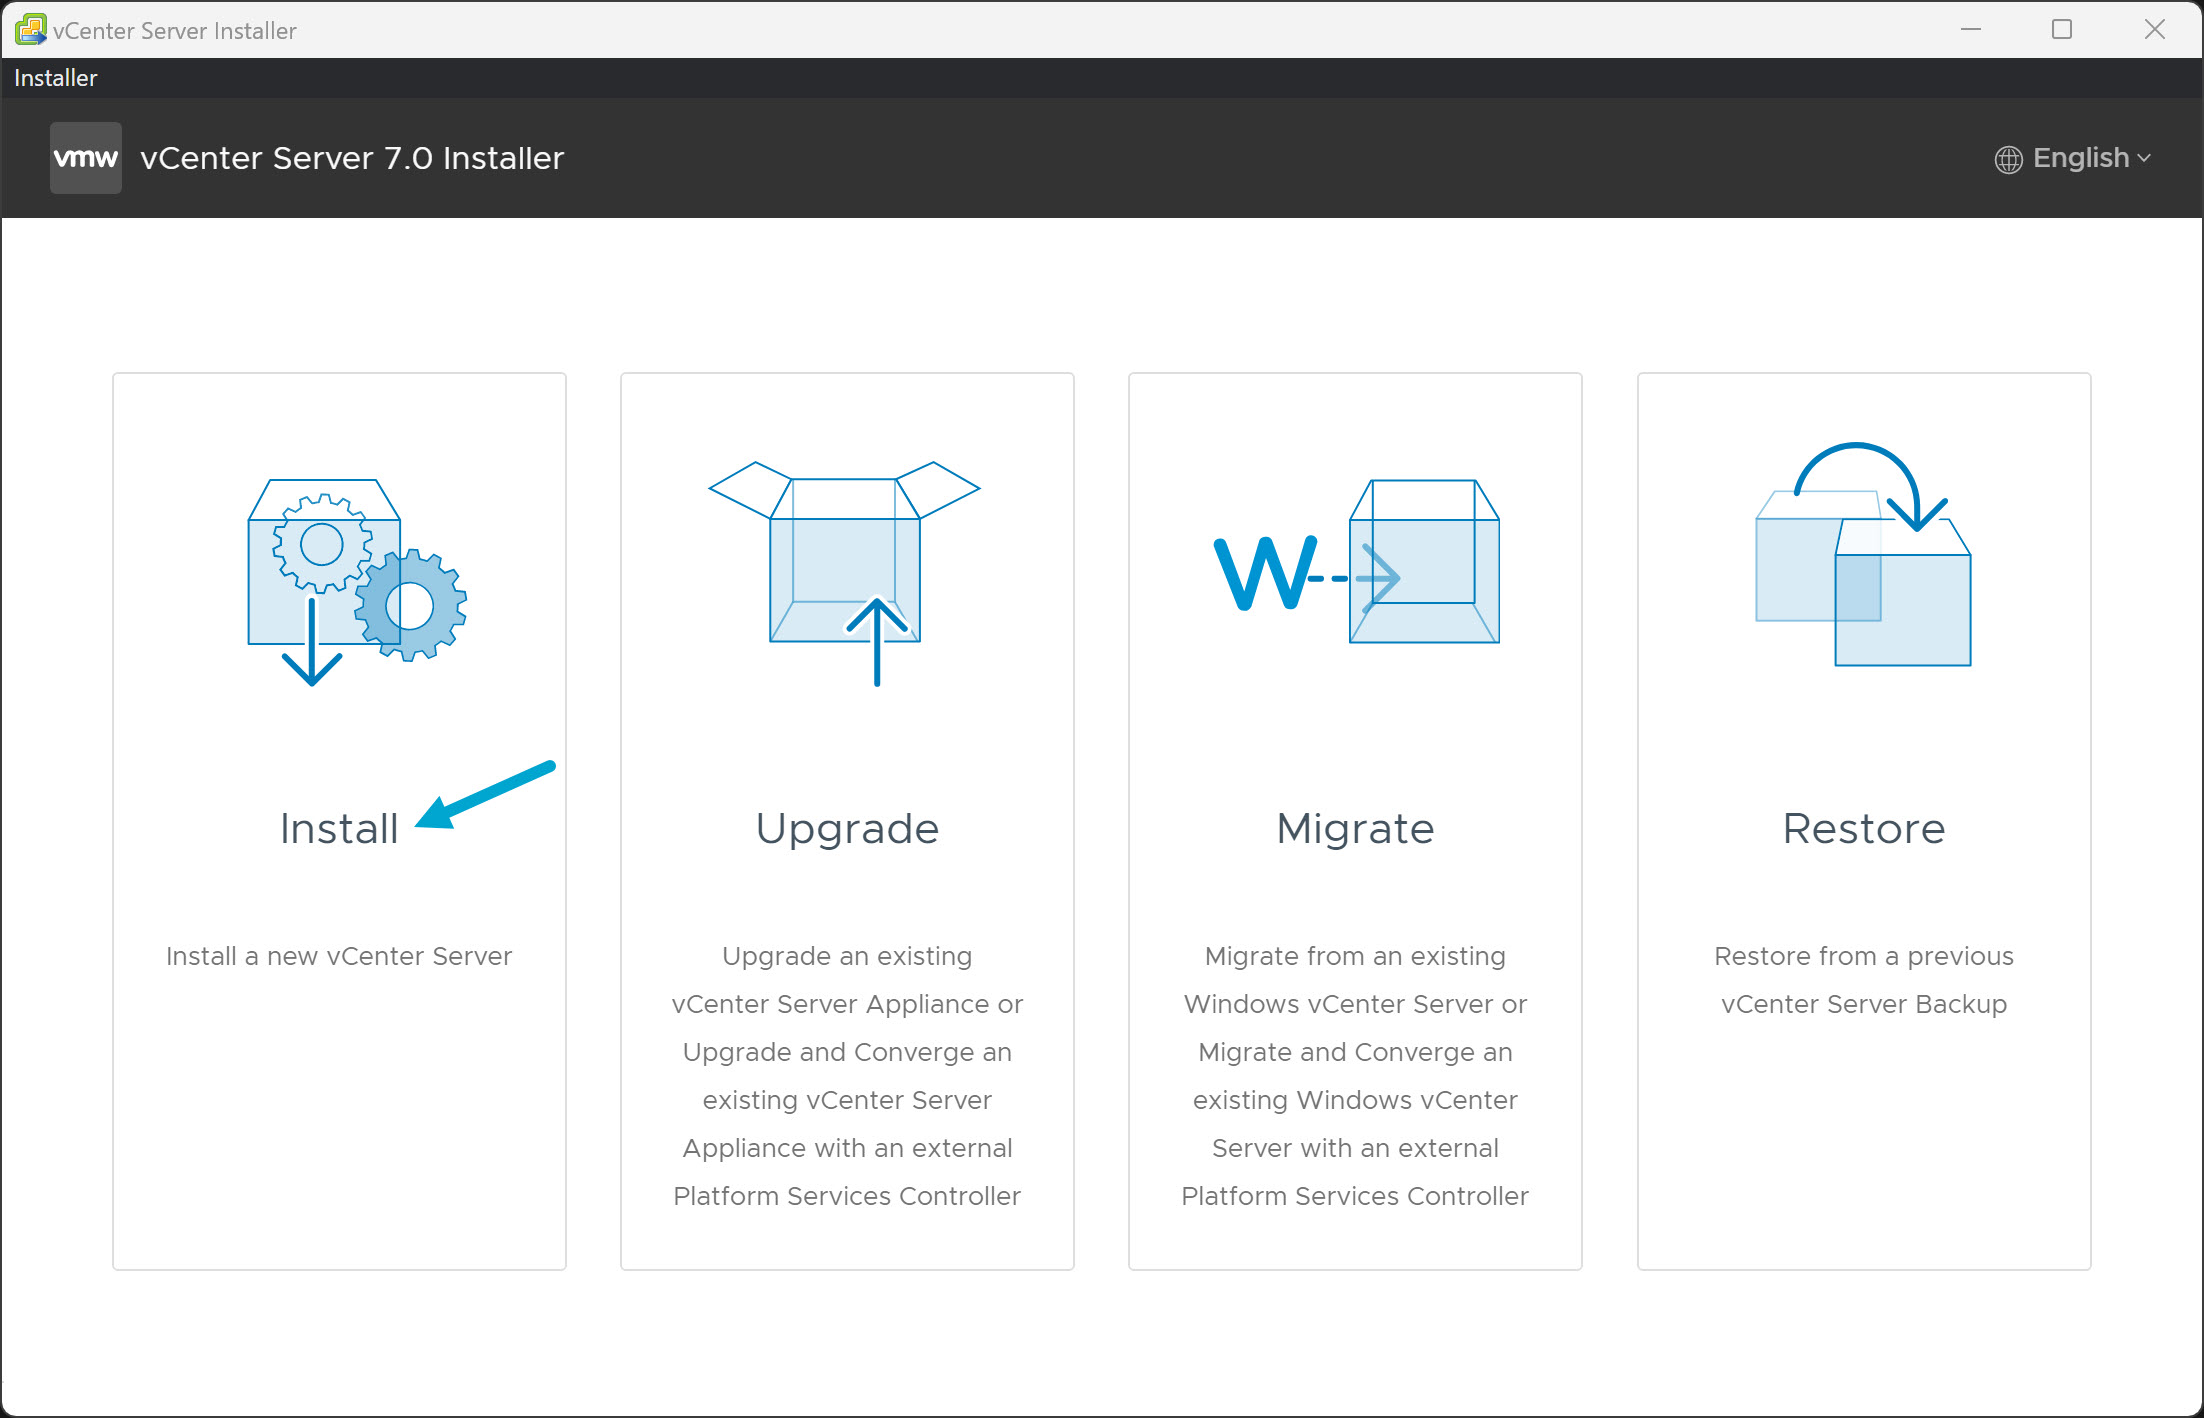Click the vCenter Server 7.0 Installer title

[x=352, y=158]
